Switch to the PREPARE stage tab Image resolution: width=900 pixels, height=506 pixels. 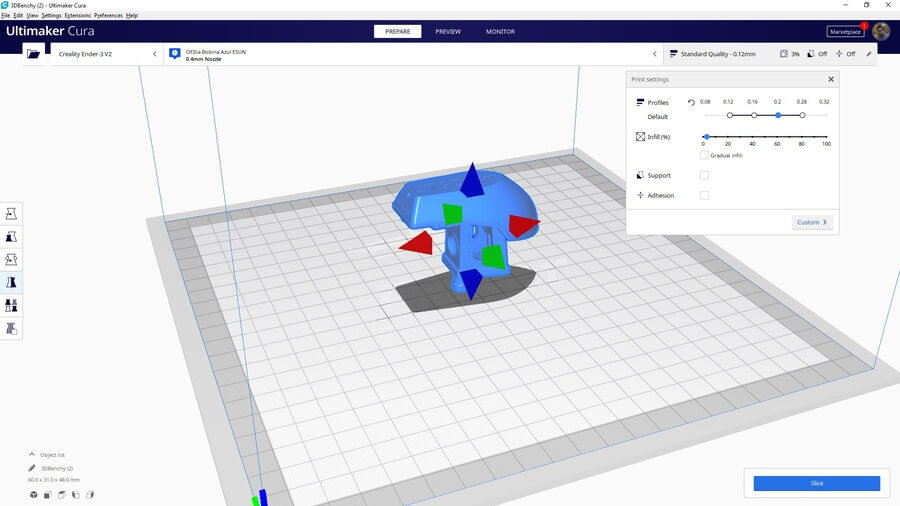(x=398, y=32)
